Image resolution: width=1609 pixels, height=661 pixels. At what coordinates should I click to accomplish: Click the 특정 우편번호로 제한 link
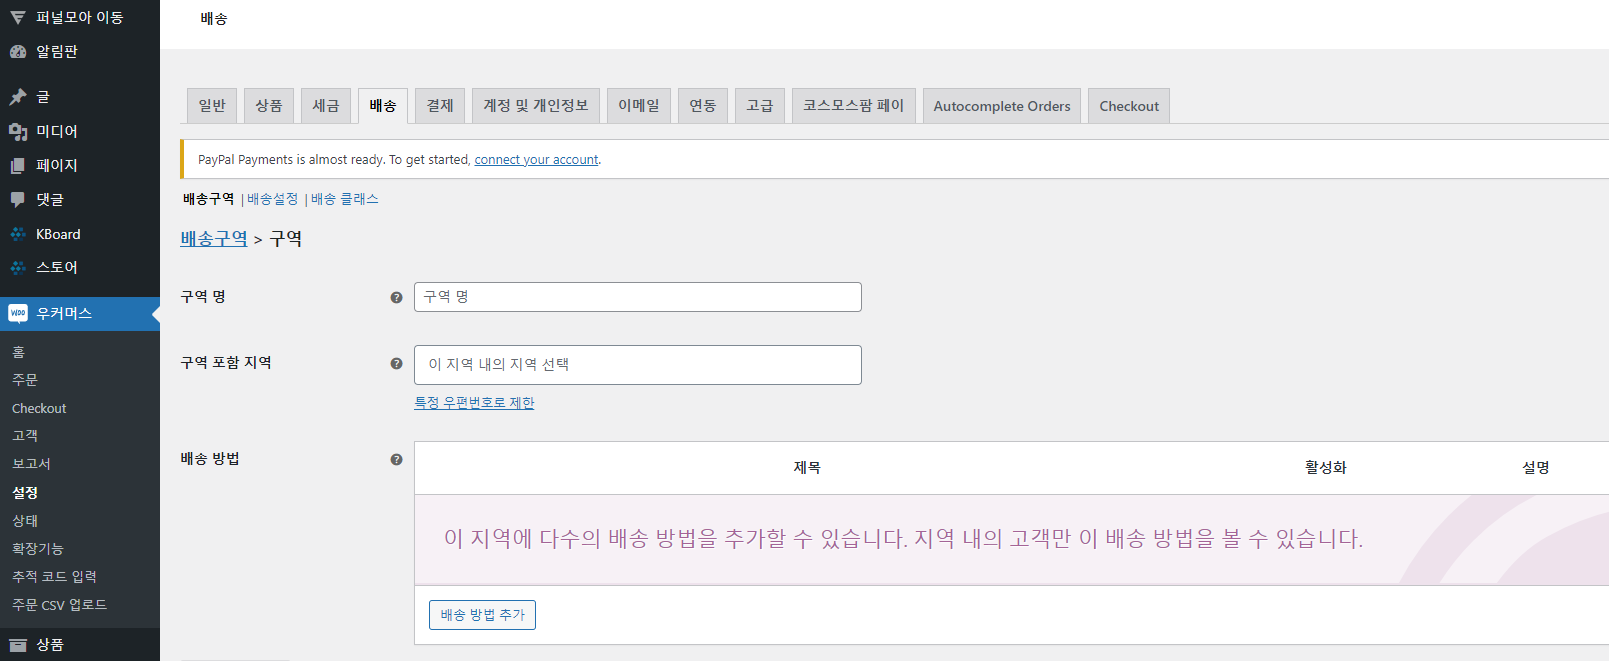tap(474, 403)
